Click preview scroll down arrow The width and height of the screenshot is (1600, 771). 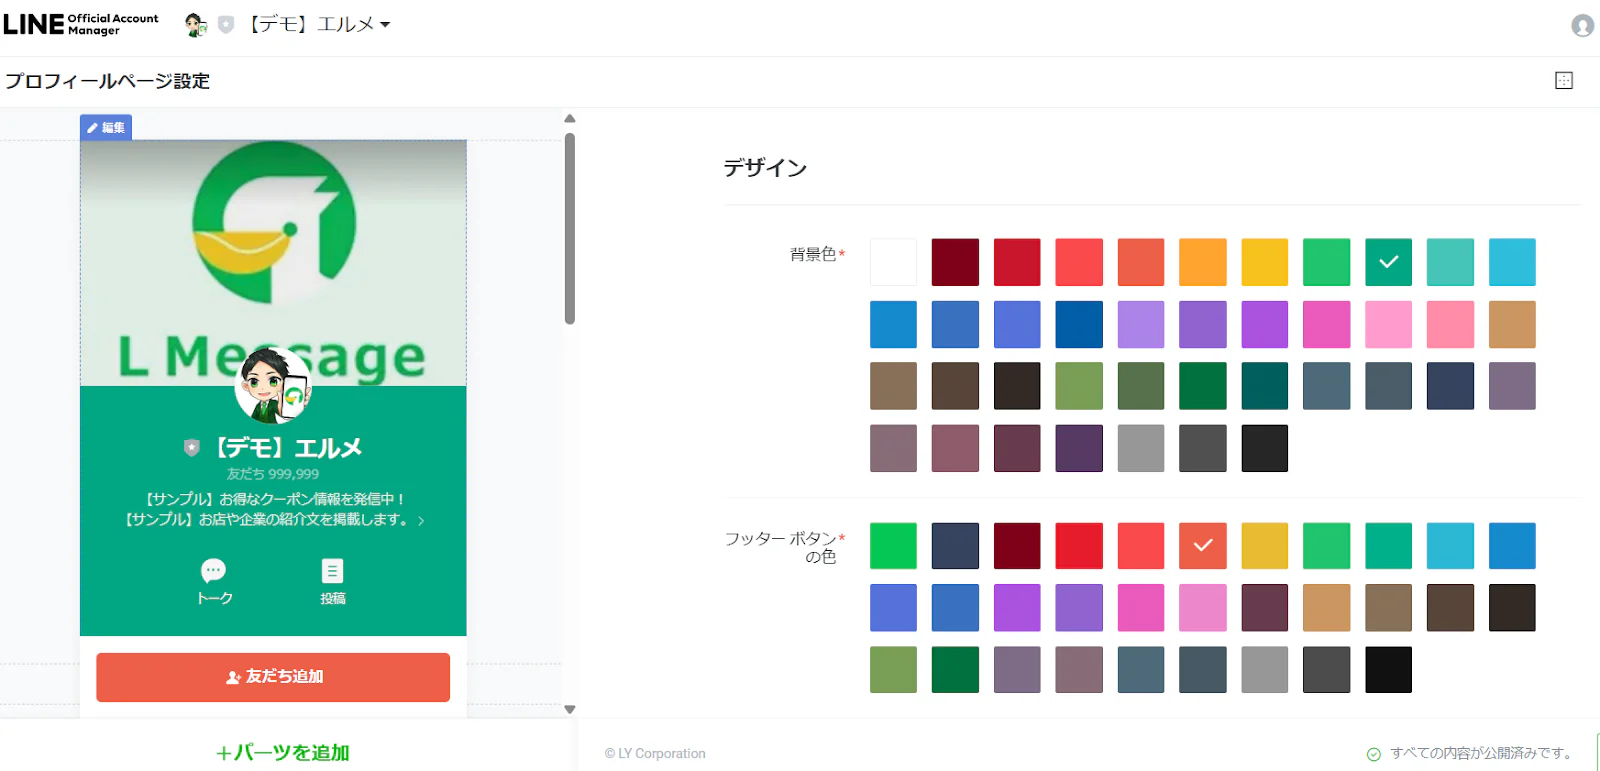[x=570, y=709]
